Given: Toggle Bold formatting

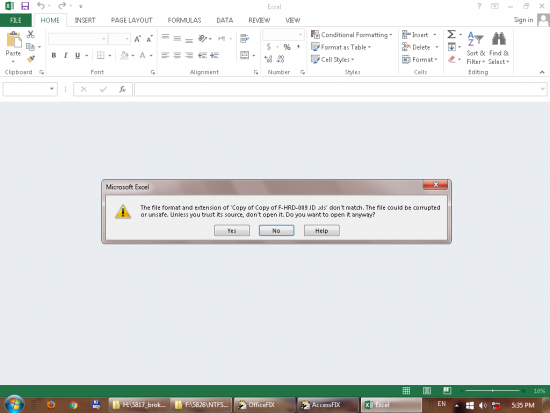Looking at the screenshot, I should pyautogui.click(x=54, y=55).
